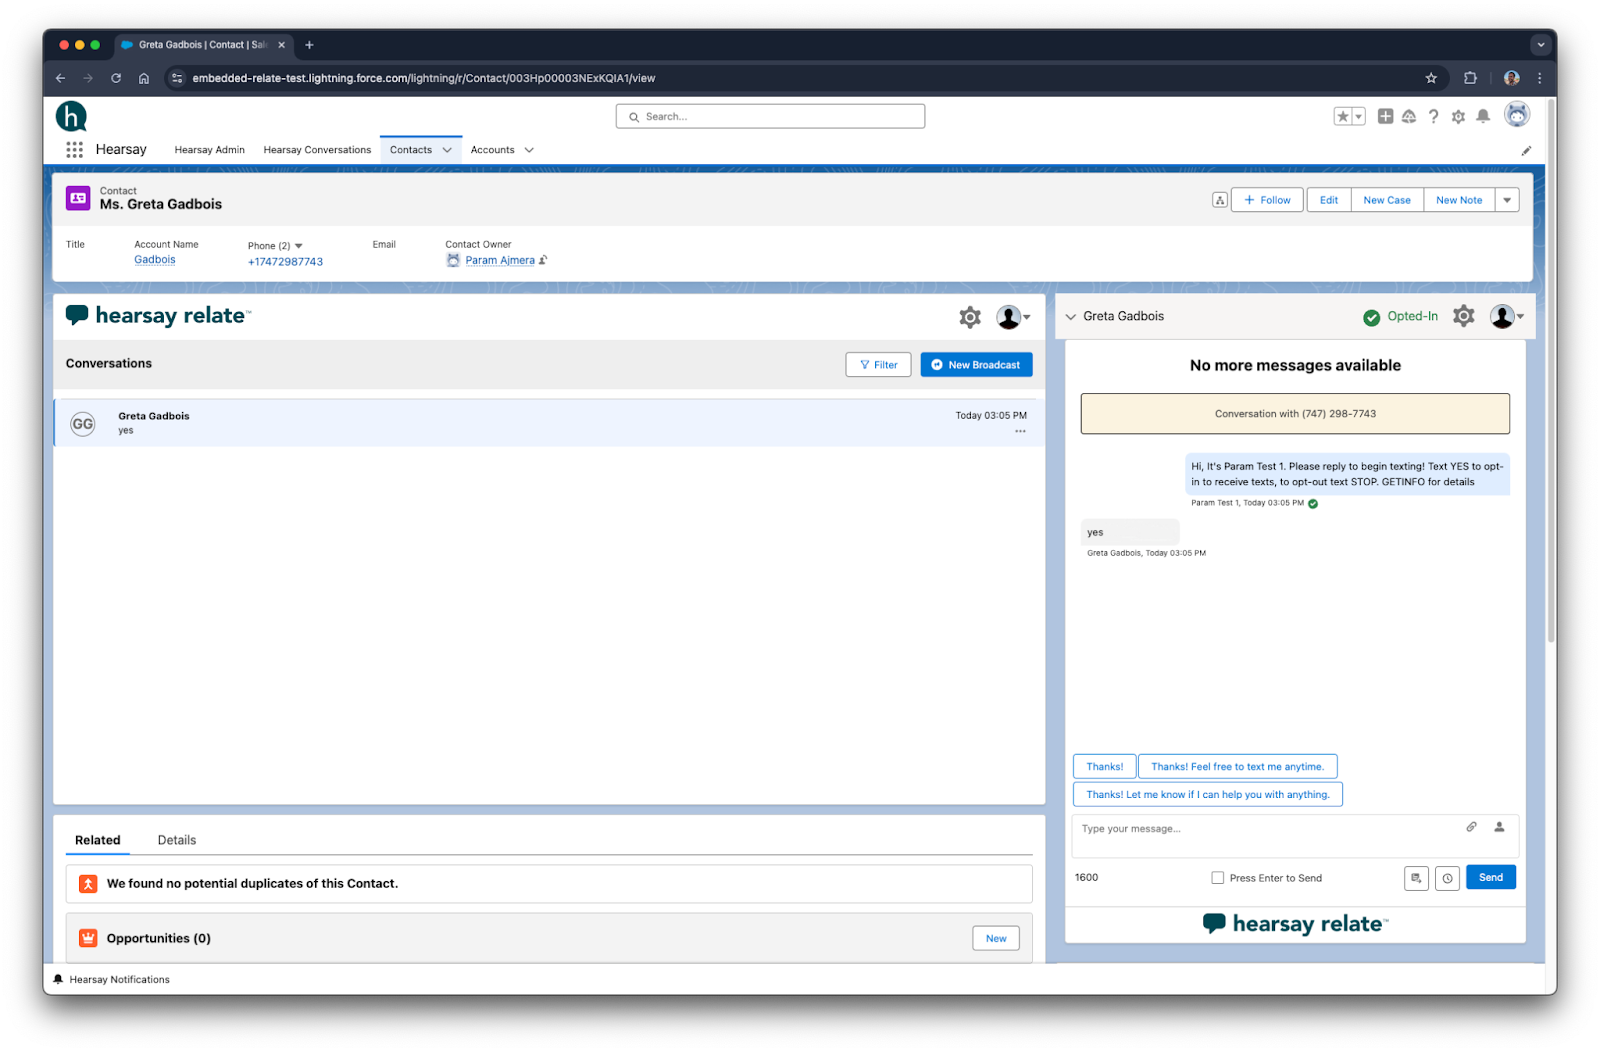Click the New Broadcast button

coord(976,365)
